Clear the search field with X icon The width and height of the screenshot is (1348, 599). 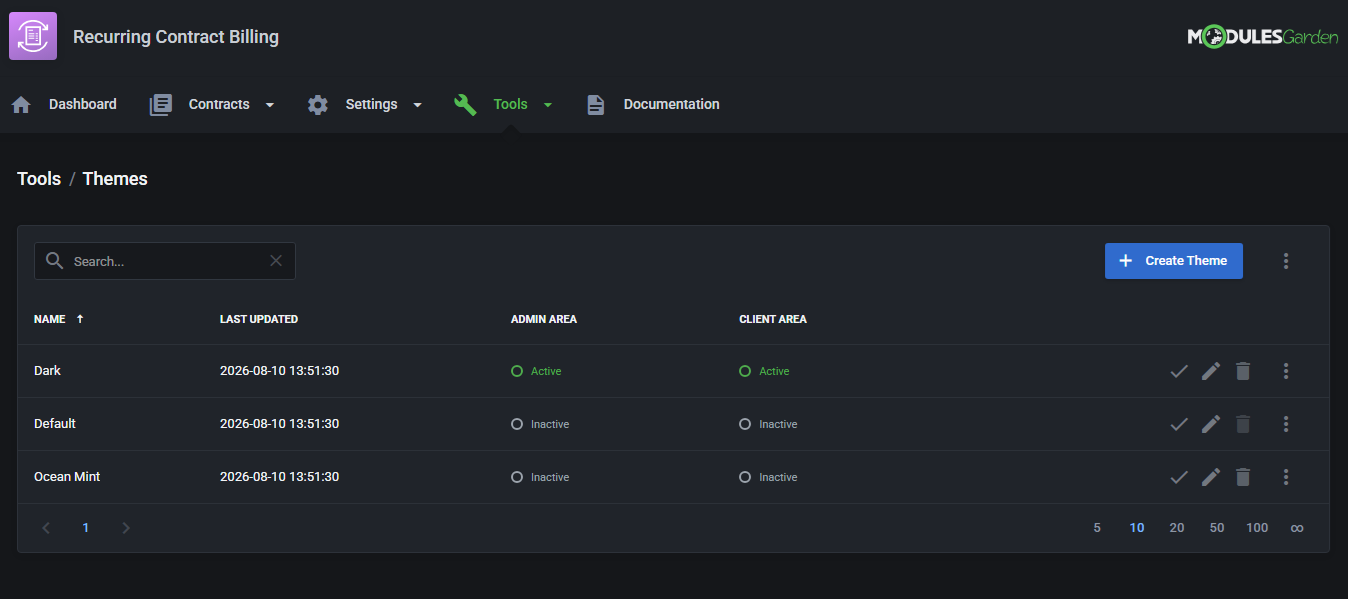(276, 261)
